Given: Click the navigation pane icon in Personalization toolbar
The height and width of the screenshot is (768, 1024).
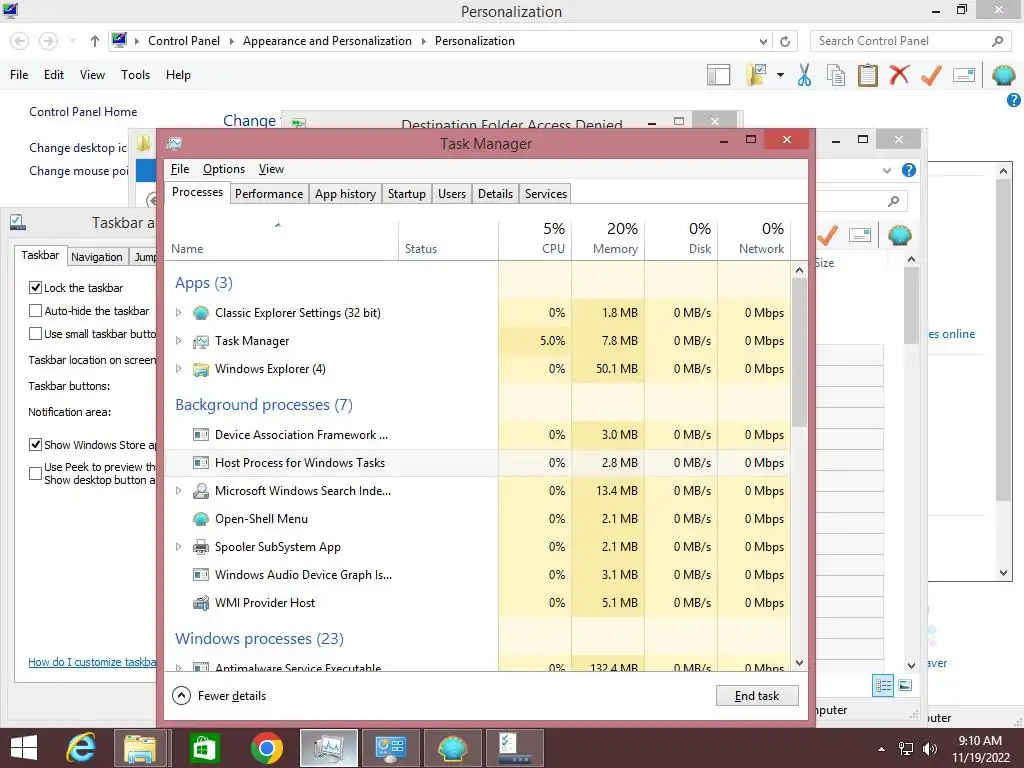Looking at the screenshot, I should point(718,75).
